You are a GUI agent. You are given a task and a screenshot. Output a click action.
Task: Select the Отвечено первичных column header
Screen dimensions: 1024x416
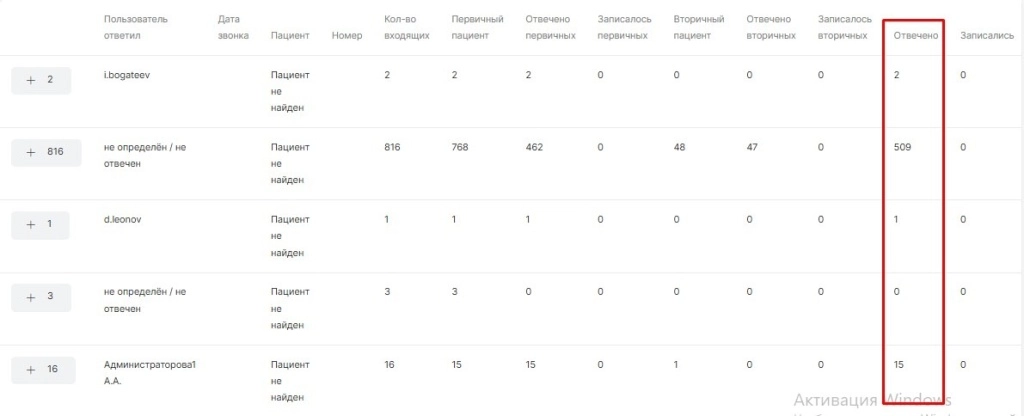click(x=550, y=27)
